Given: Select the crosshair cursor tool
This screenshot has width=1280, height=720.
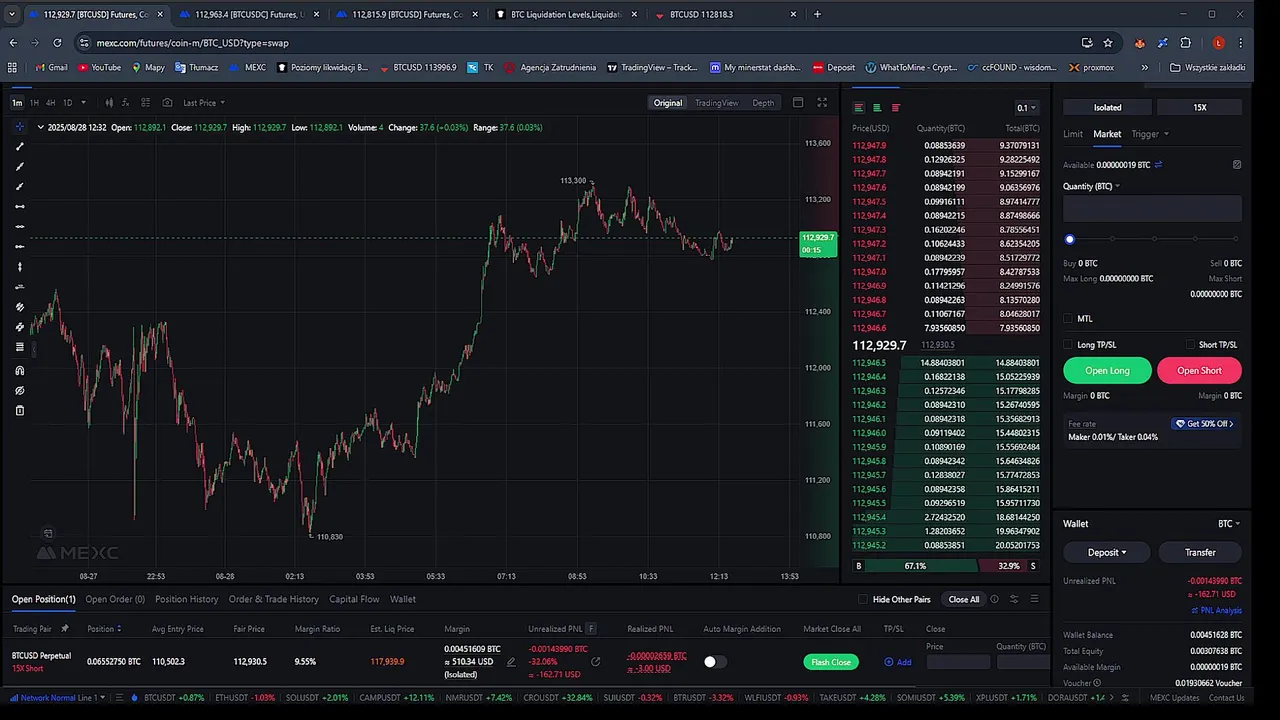Looking at the screenshot, I should coord(19,127).
